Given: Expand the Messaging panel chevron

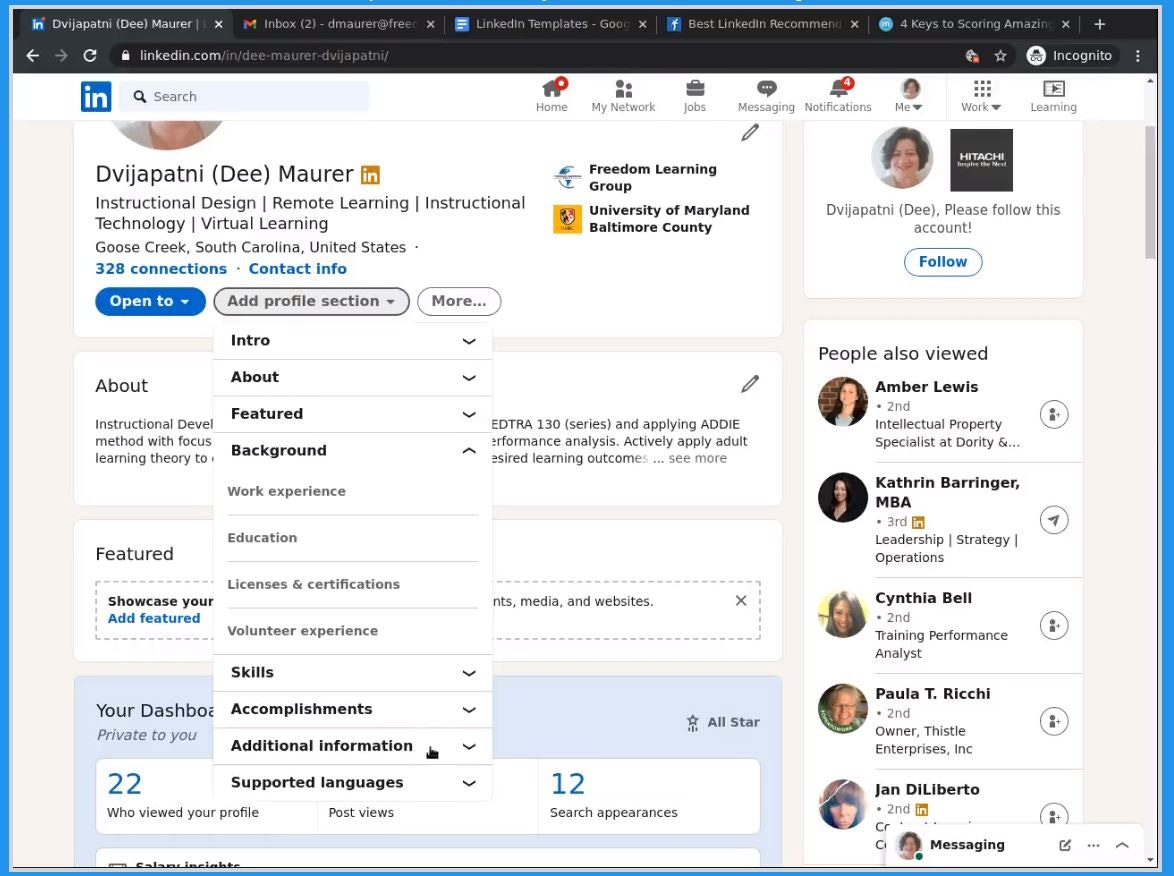Looking at the screenshot, I should click(x=1122, y=845).
